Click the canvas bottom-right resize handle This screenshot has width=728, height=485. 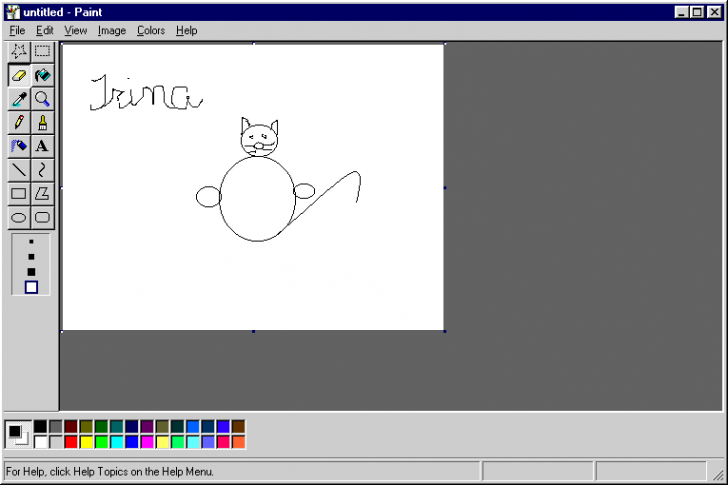444,331
